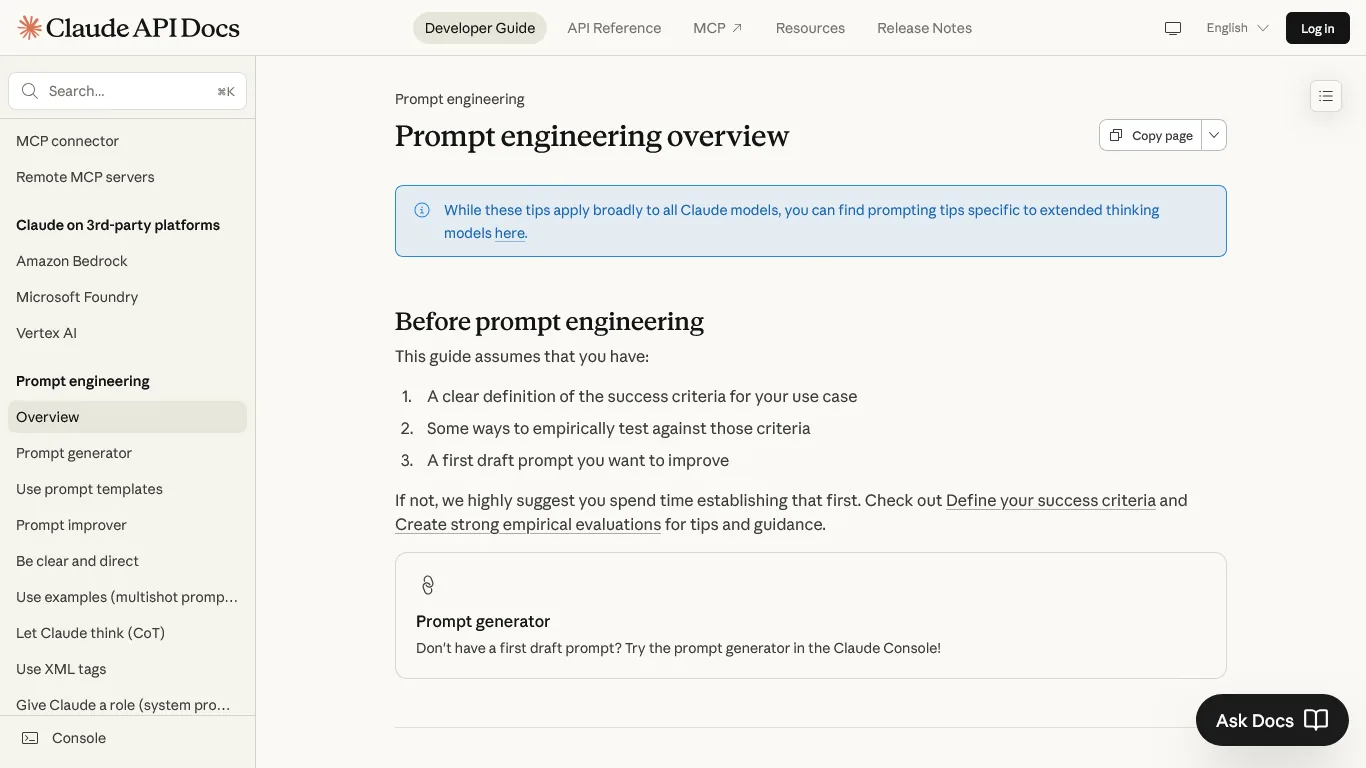
Task: Open Prompt generator in sidebar
Action: [x=127, y=453]
